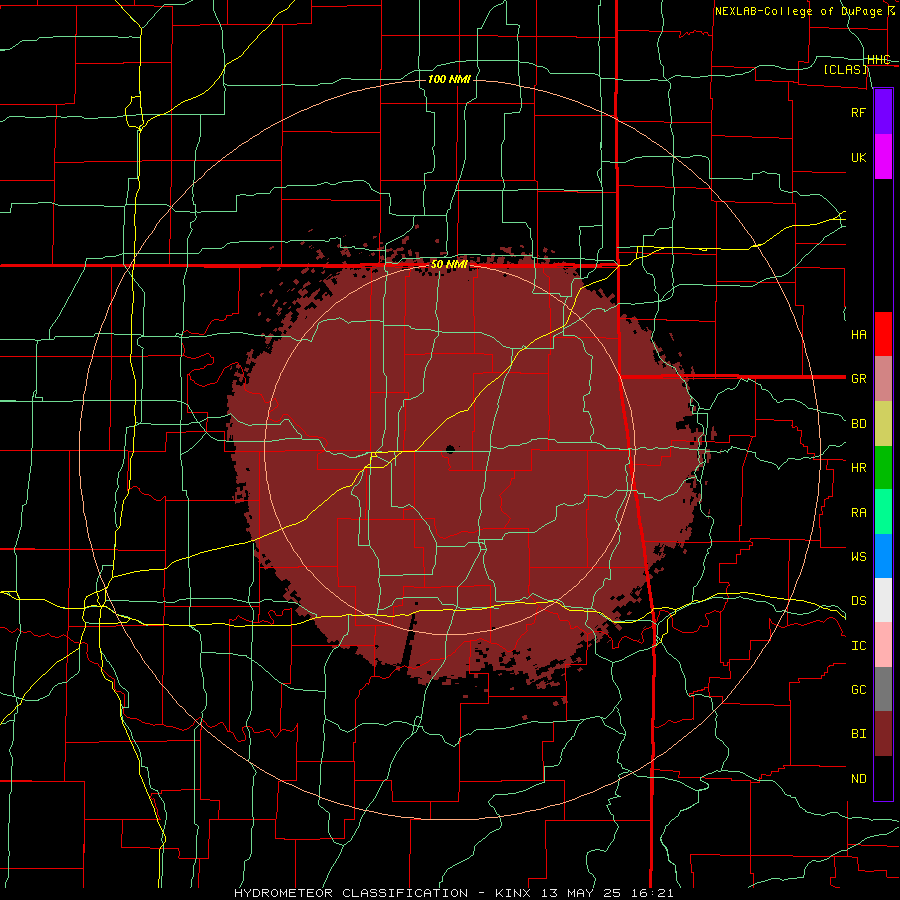Click the WS blue legend swatch
The image size is (900, 900).
[x=883, y=556]
